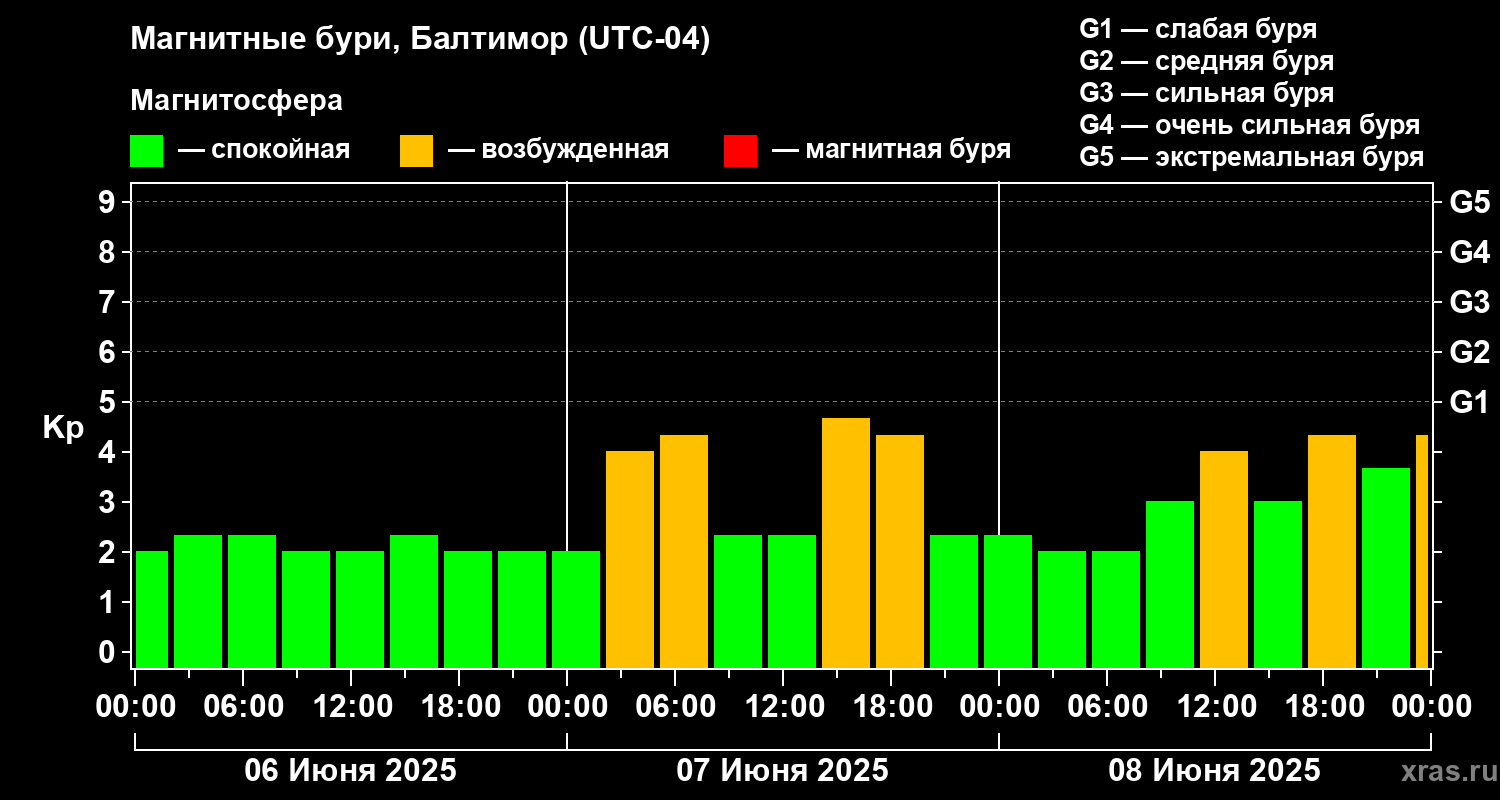Click the 'G2' label on right axis
The image size is (1500, 800).
point(1469,352)
